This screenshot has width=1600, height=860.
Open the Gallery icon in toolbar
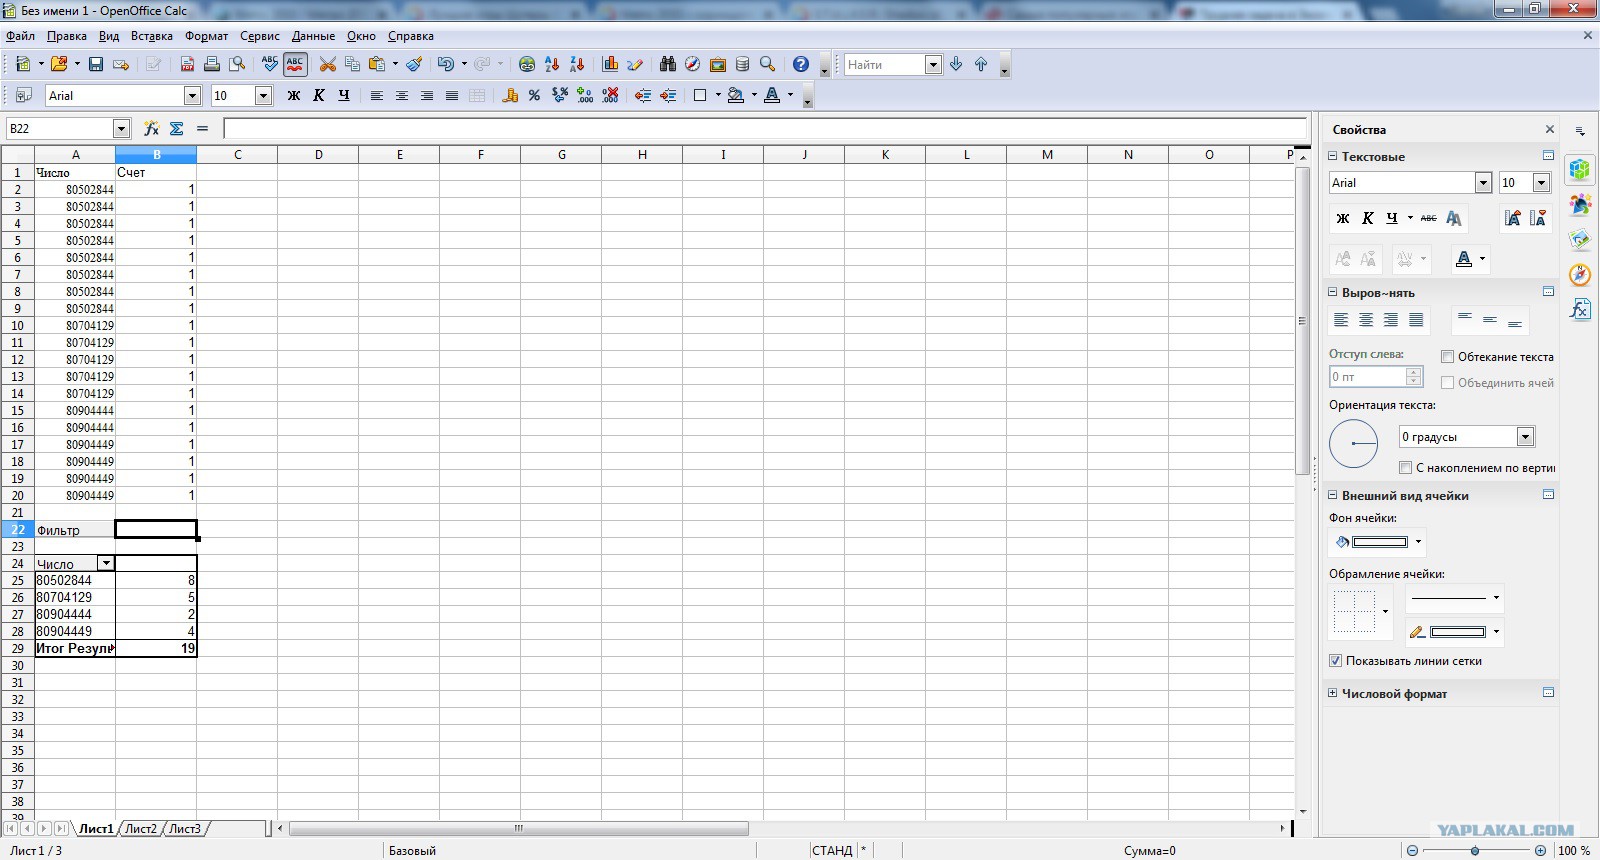(x=717, y=64)
